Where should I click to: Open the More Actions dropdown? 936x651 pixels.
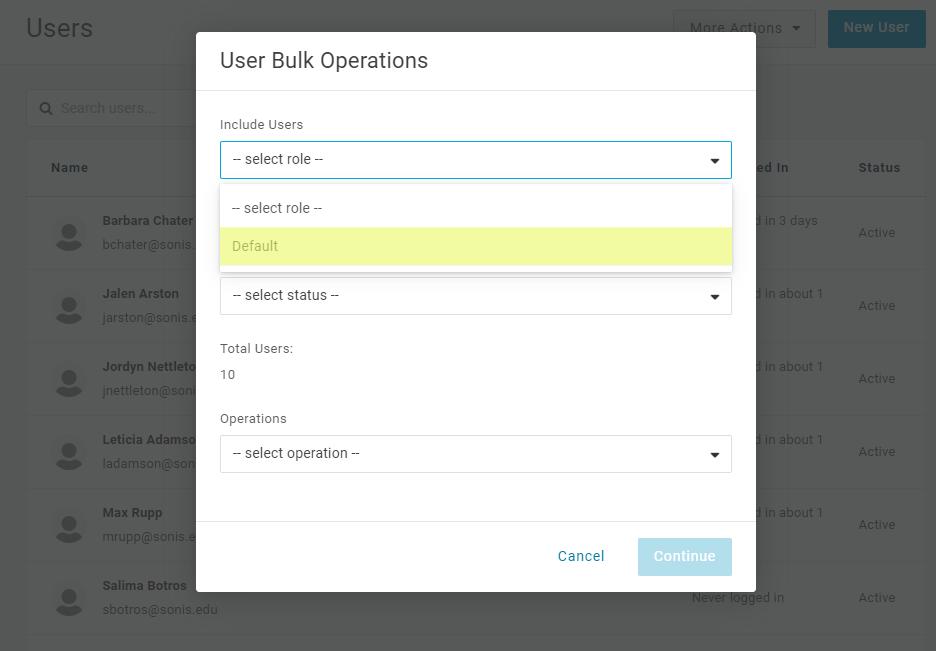click(744, 28)
